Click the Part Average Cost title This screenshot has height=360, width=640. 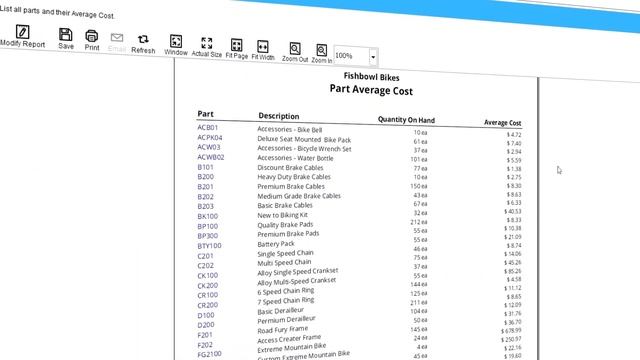(x=371, y=89)
